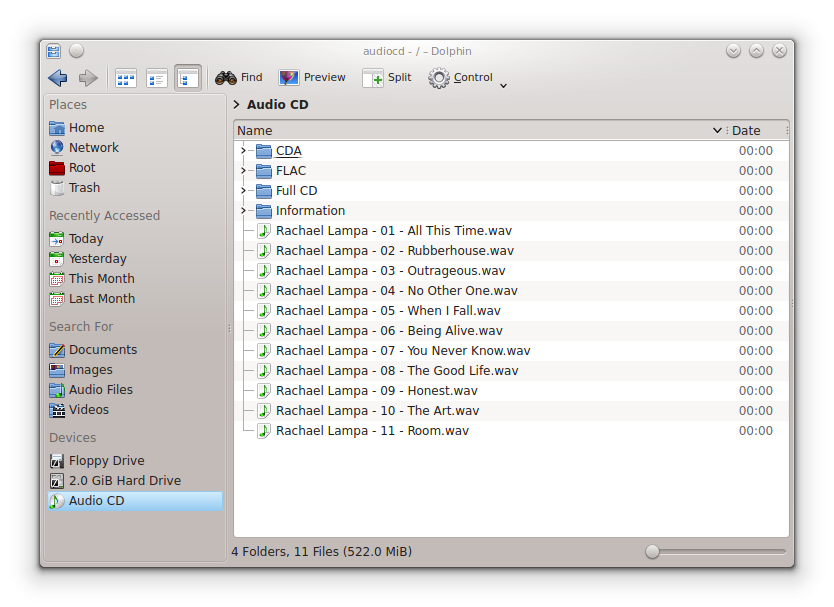Open the Control menu
Viewport: 834px width, 607px height.
coord(462,78)
